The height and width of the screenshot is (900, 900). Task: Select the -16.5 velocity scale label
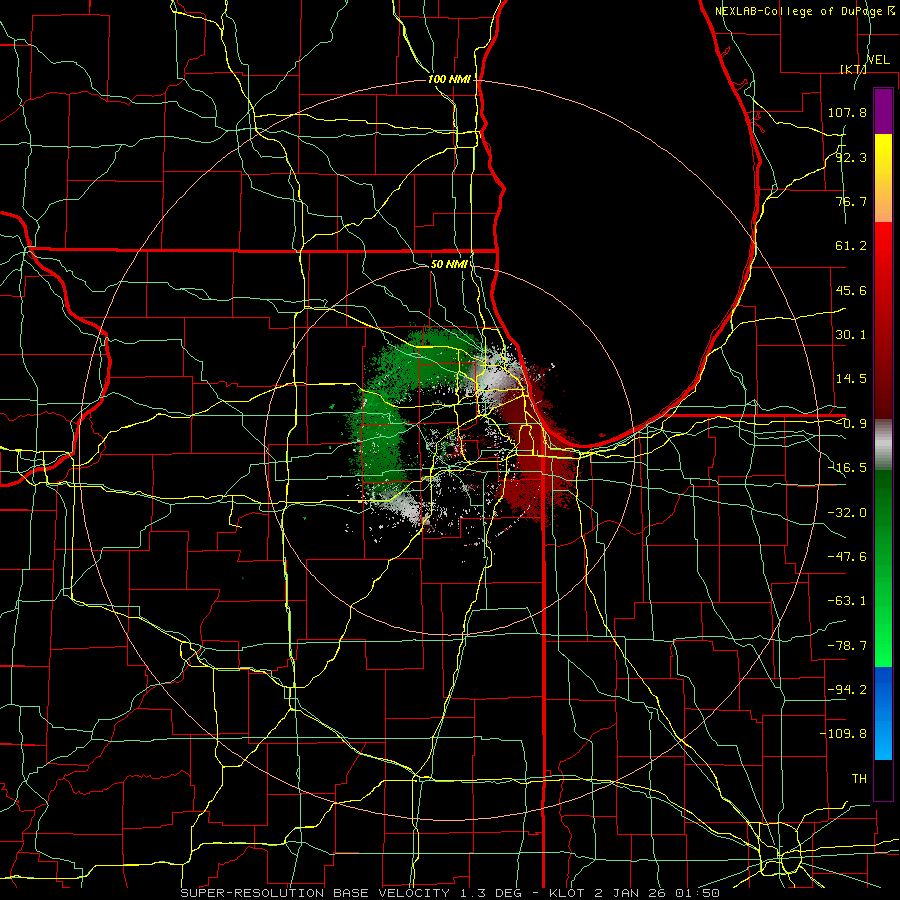(x=847, y=468)
